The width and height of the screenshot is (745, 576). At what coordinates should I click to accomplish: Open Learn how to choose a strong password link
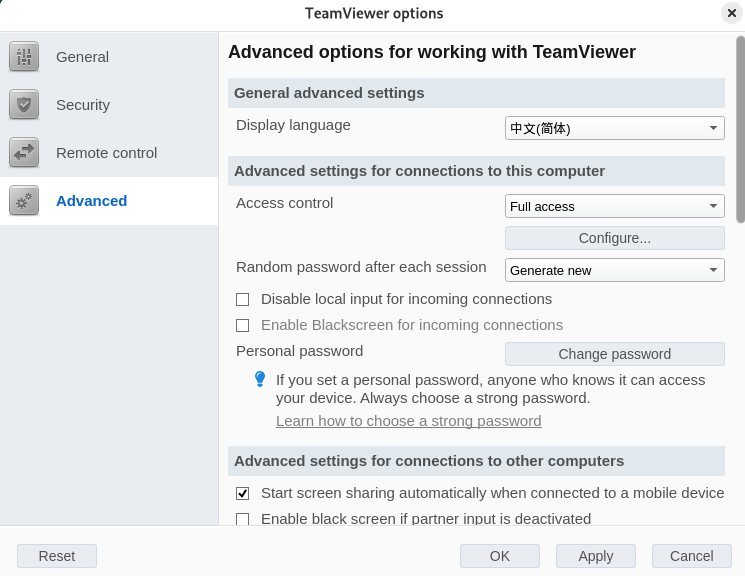pyautogui.click(x=408, y=421)
